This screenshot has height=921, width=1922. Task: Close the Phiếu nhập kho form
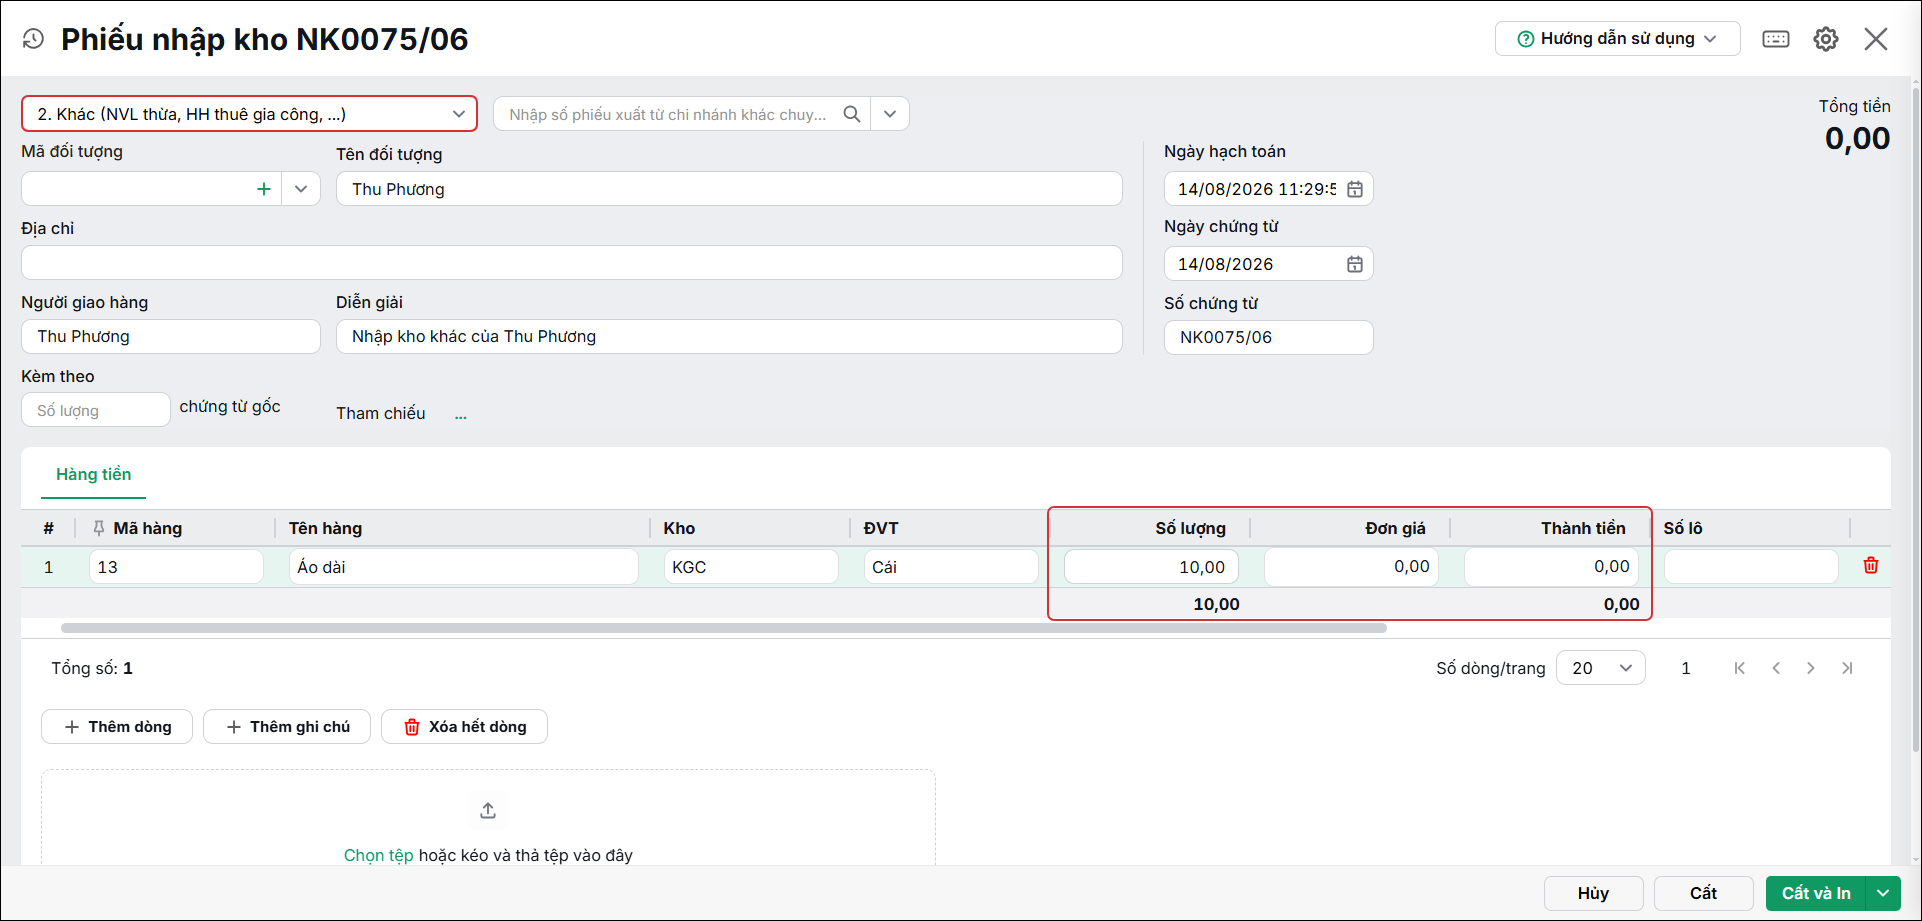(1876, 39)
